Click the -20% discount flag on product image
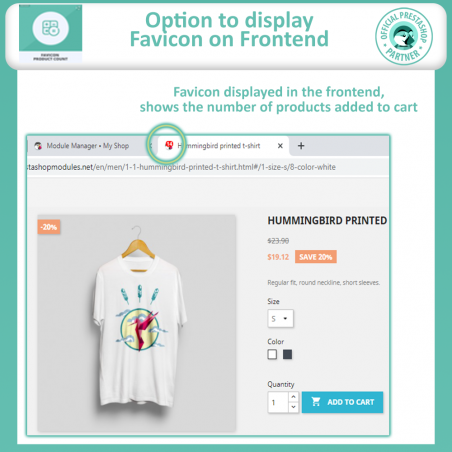Viewport: 452px width, 452px height. pyautogui.click(x=49, y=227)
